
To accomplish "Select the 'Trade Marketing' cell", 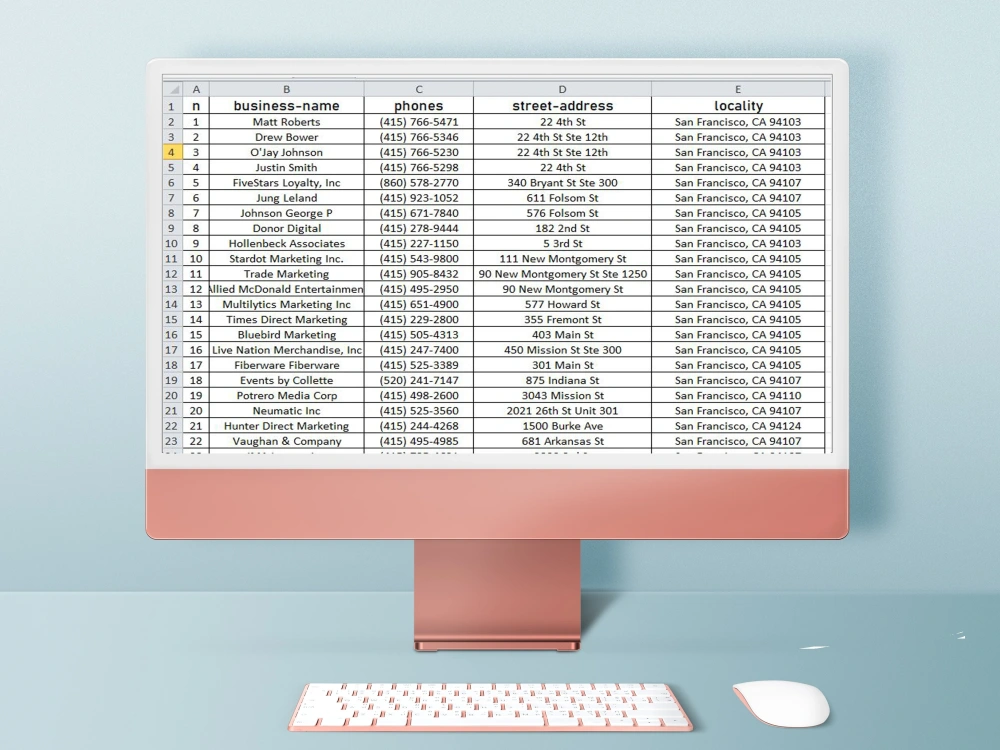I will click(286, 274).
